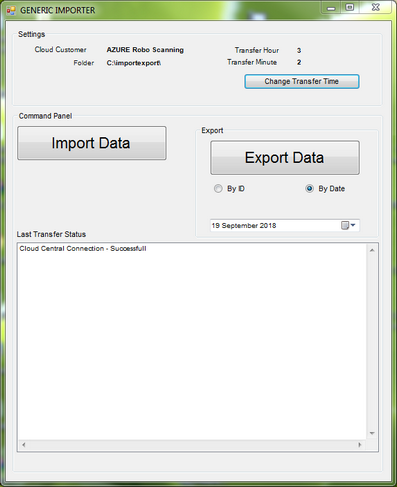Click the status log up scroll arrow
The height and width of the screenshot is (487, 397).
(372, 250)
